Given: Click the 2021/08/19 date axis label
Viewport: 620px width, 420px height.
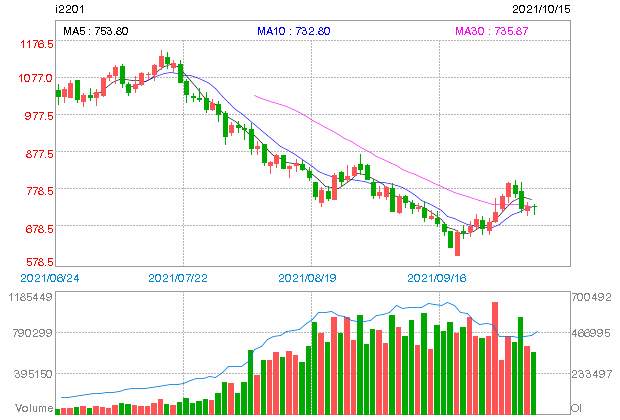Looking at the screenshot, I should (307, 278).
